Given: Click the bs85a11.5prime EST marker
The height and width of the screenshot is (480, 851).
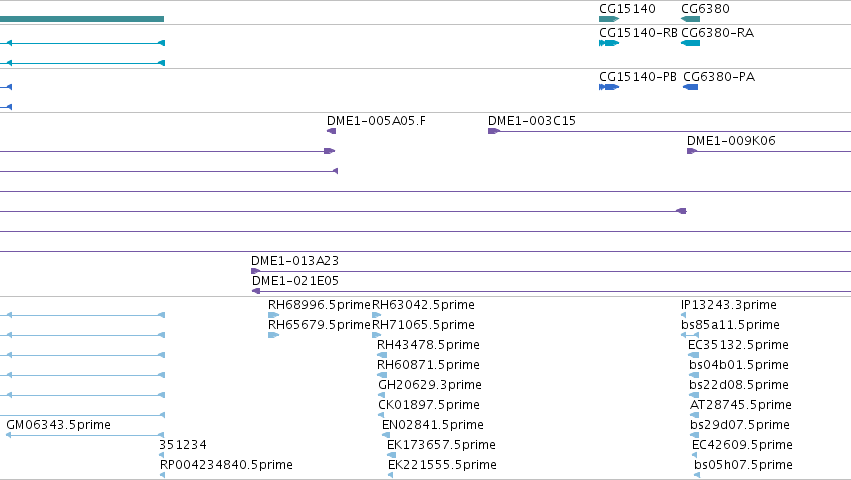Looking at the screenshot, I should [x=690, y=335].
